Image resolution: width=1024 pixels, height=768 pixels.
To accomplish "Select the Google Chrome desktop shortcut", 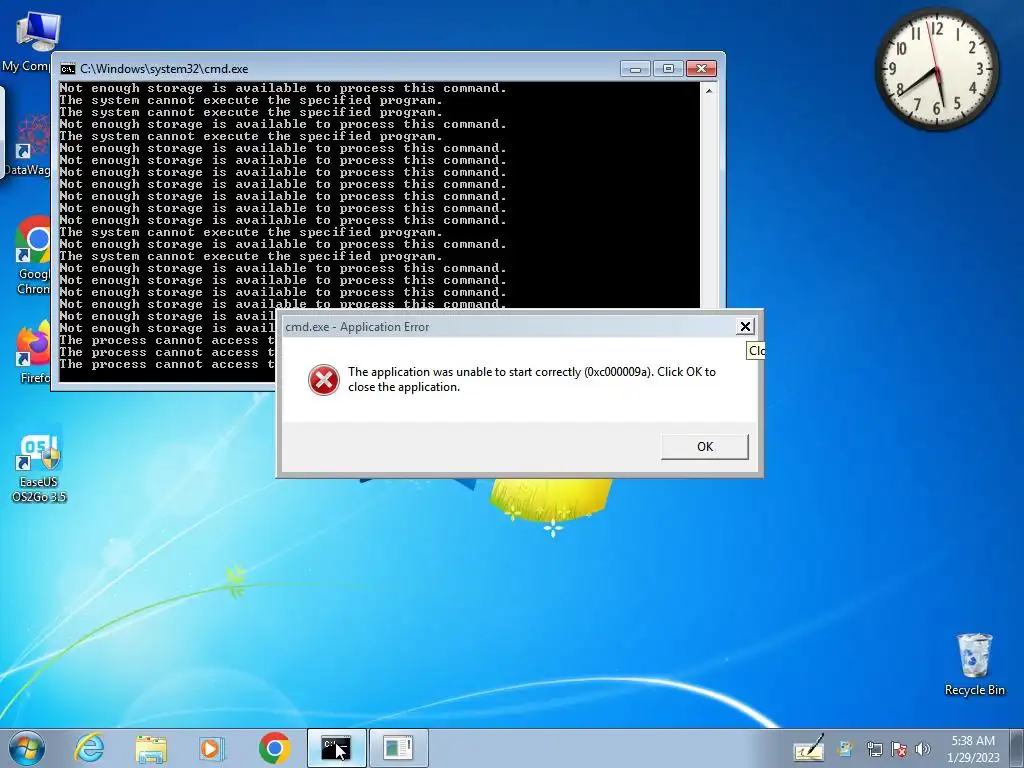I will [31, 256].
